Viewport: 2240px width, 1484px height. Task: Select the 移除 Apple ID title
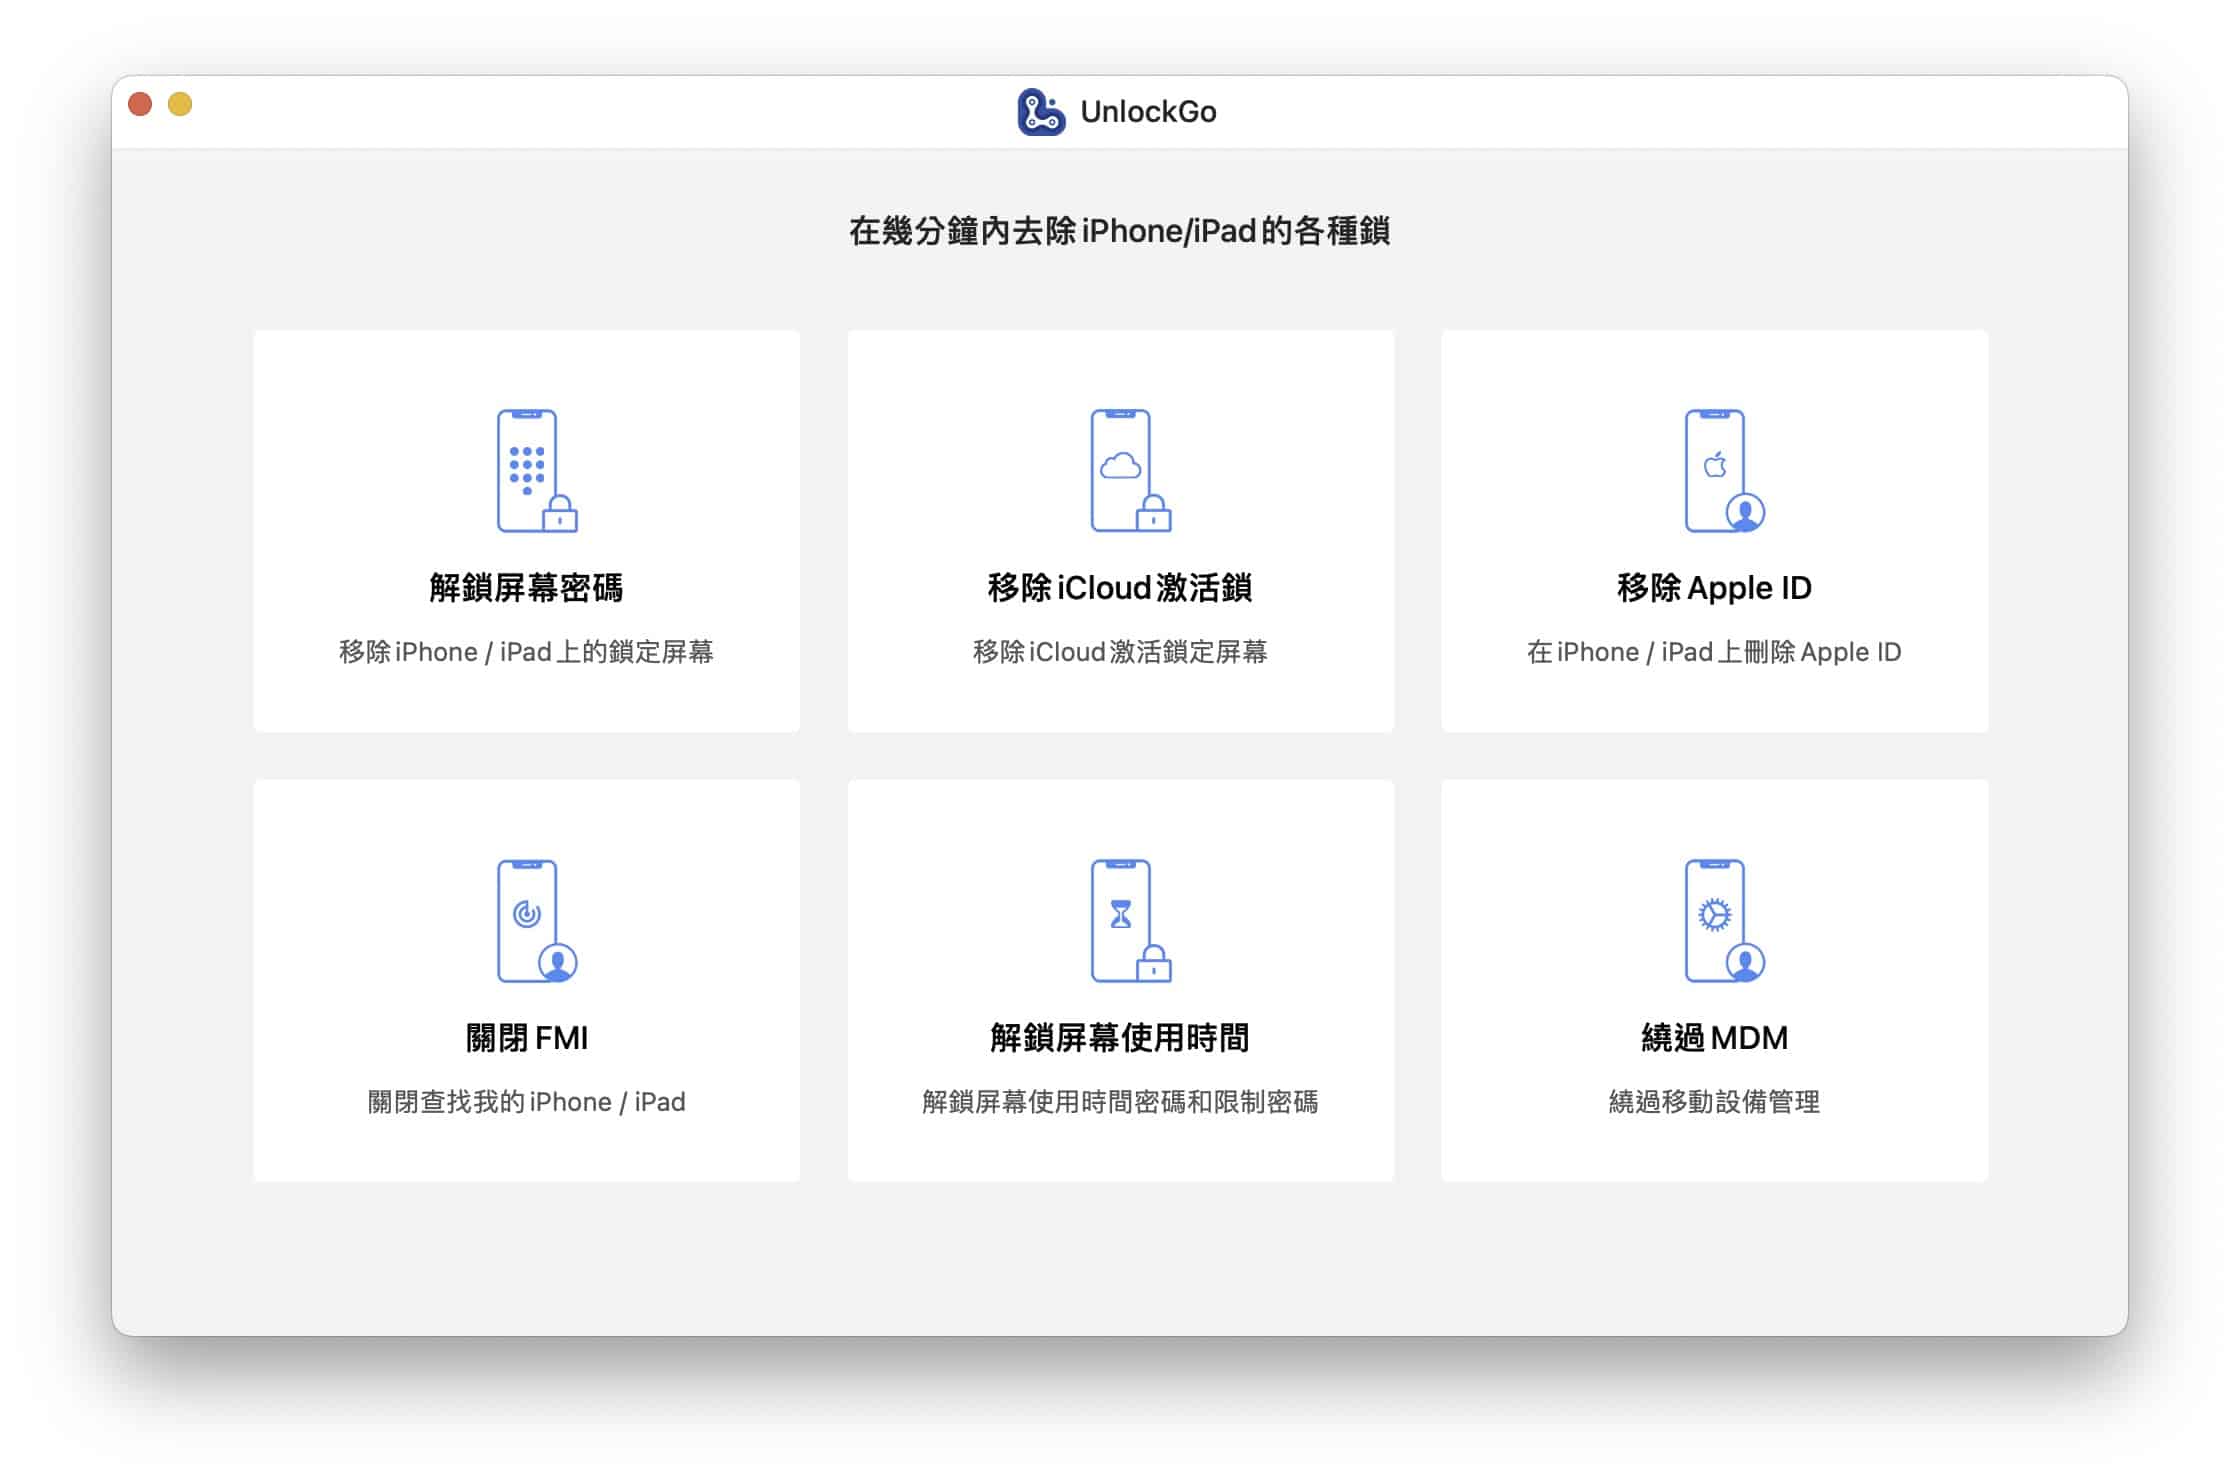click(1714, 588)
